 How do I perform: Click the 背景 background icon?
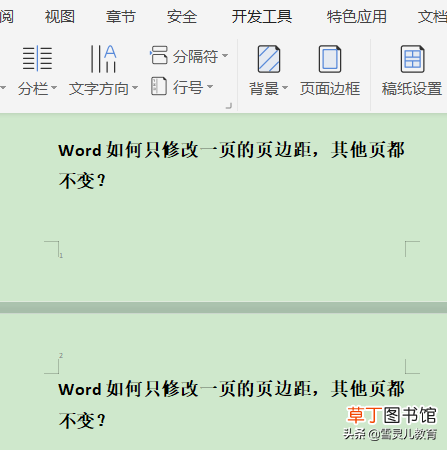pos(269,59)
